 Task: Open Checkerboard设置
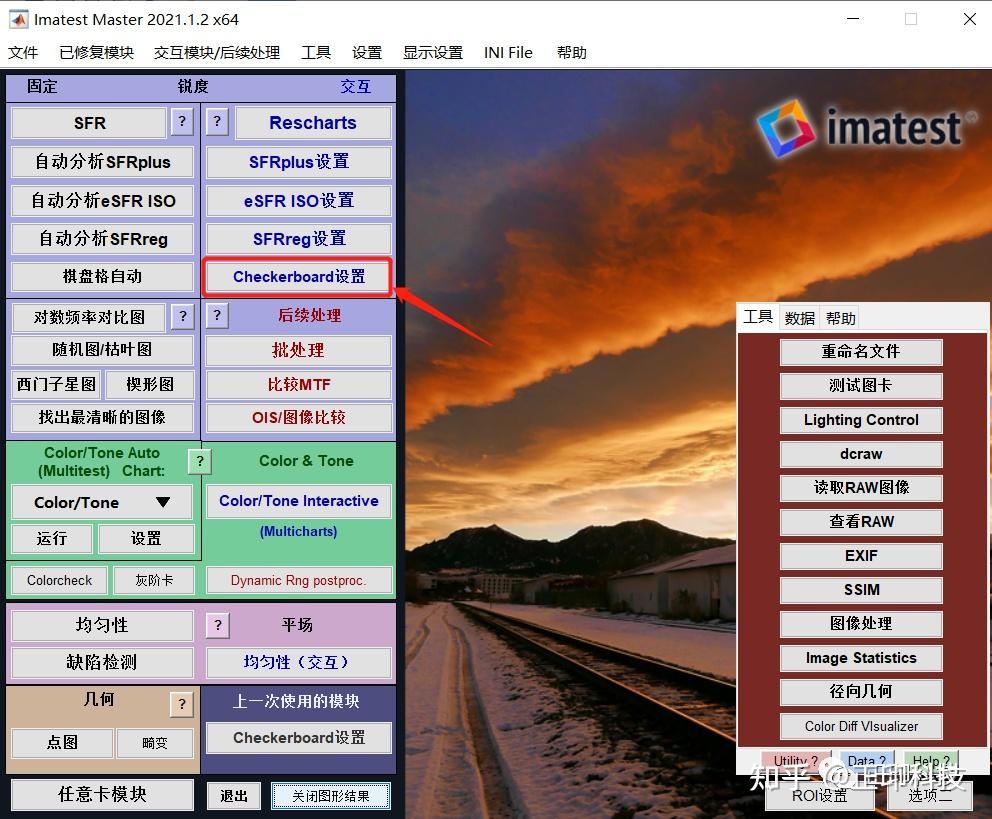coord(297,277)
